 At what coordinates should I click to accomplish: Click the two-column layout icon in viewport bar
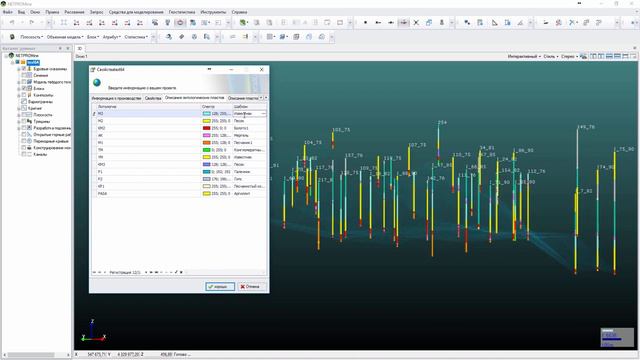[x=593, y=56]
